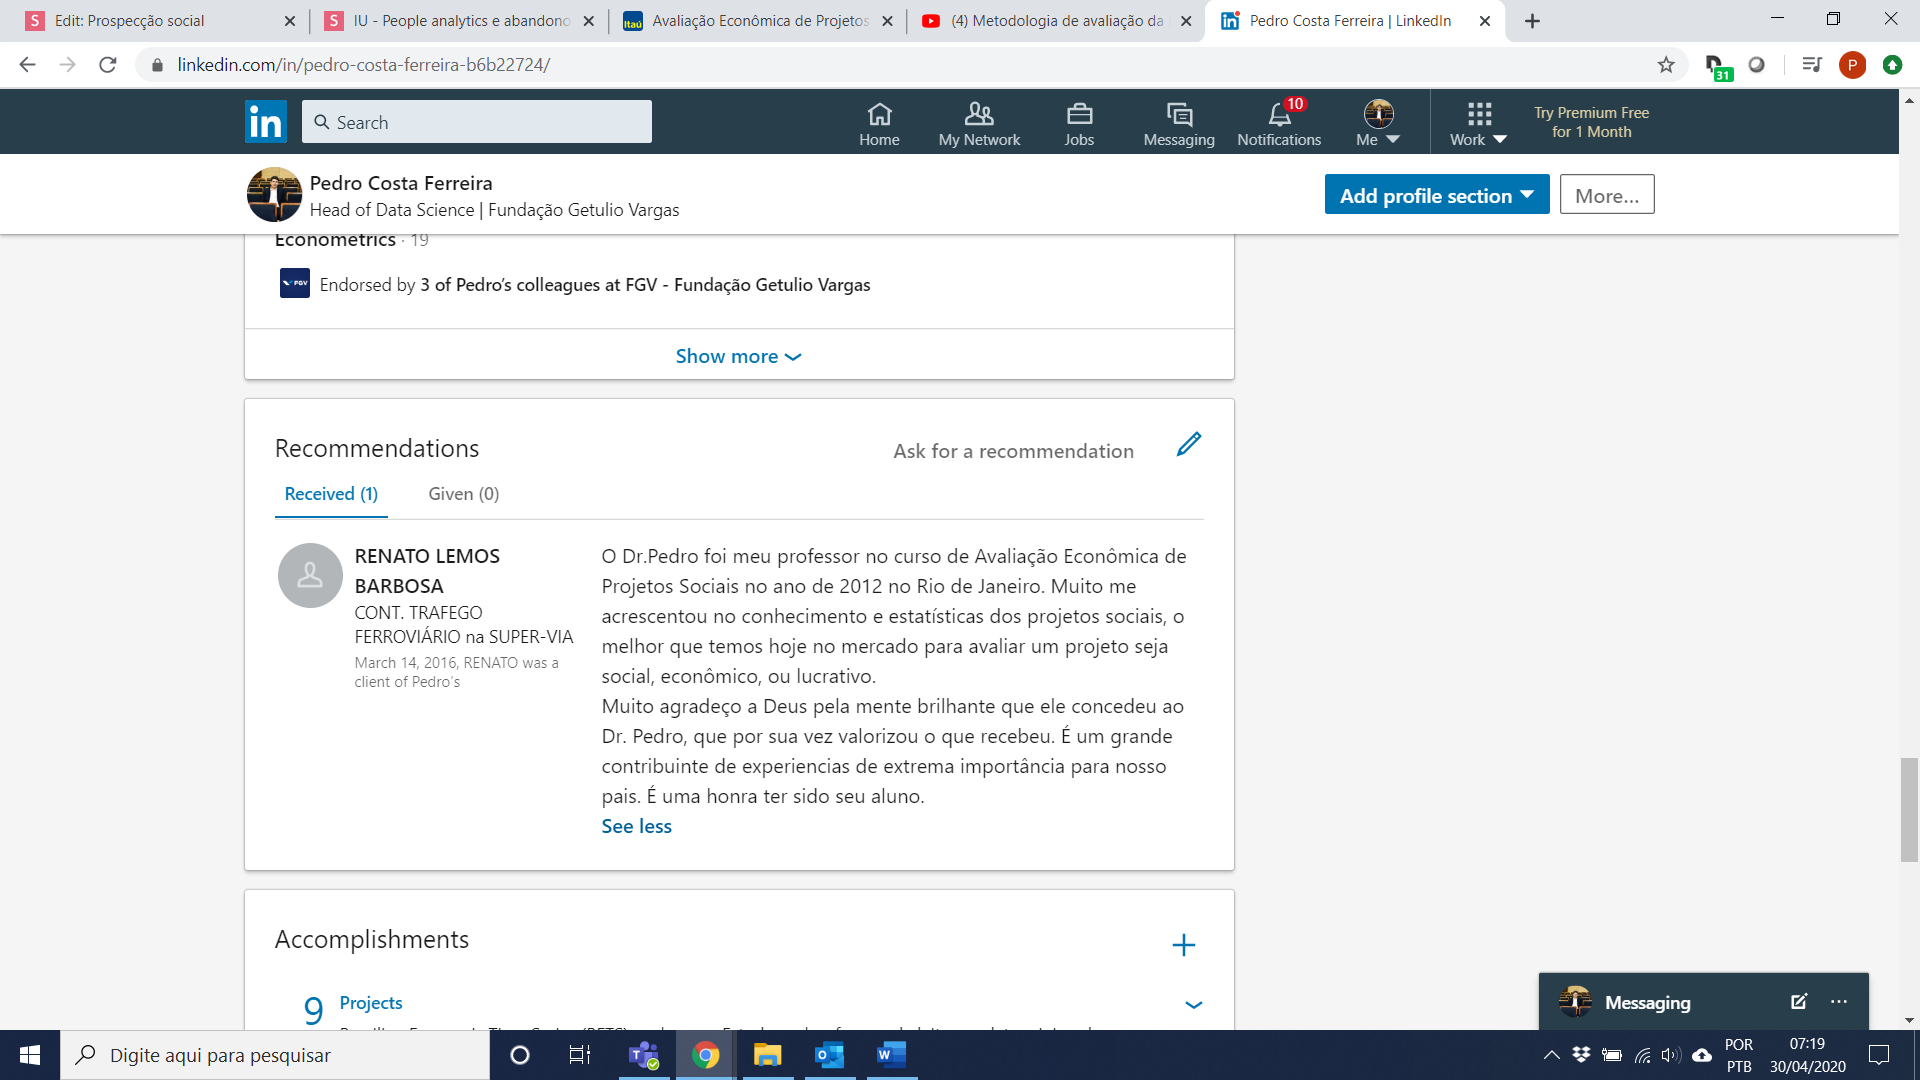Expand the Add profile section dropdown

click(x=1436, y=195)
